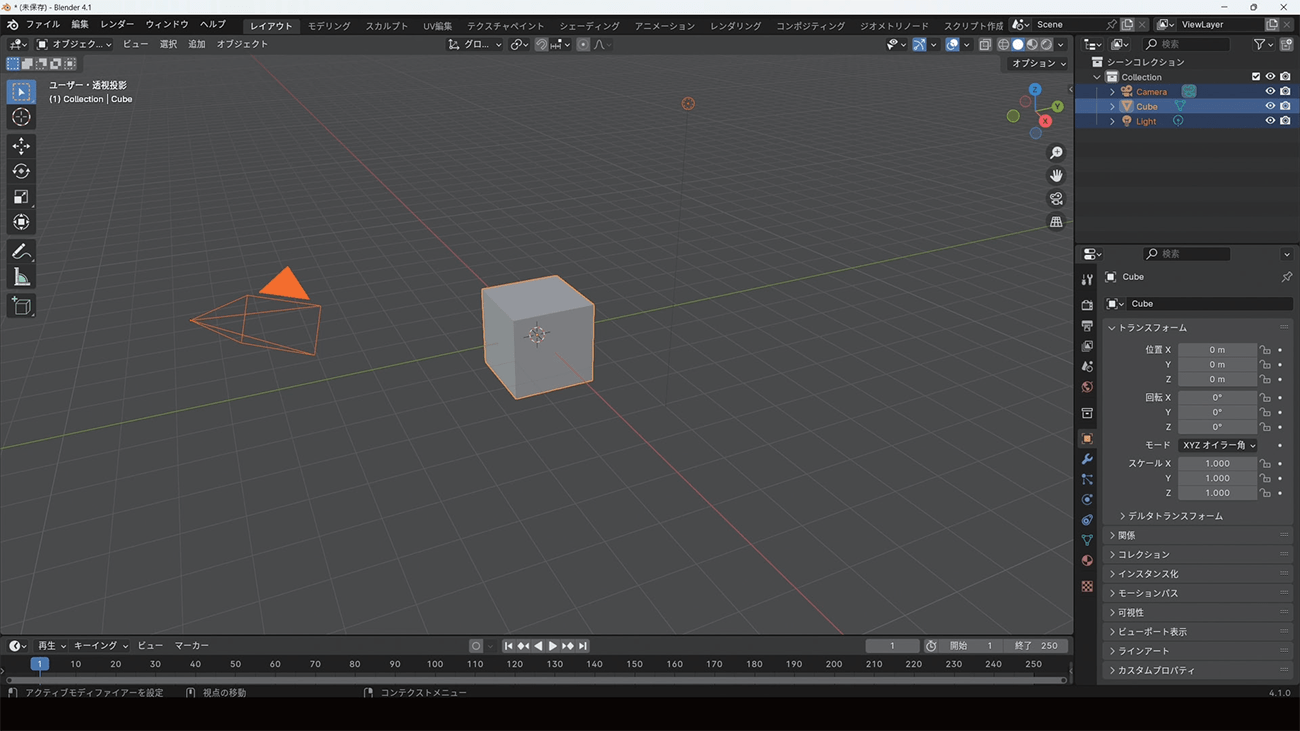
Task: Uncheck Collection exclude checkbox
Action: [x=1256, y=77]
